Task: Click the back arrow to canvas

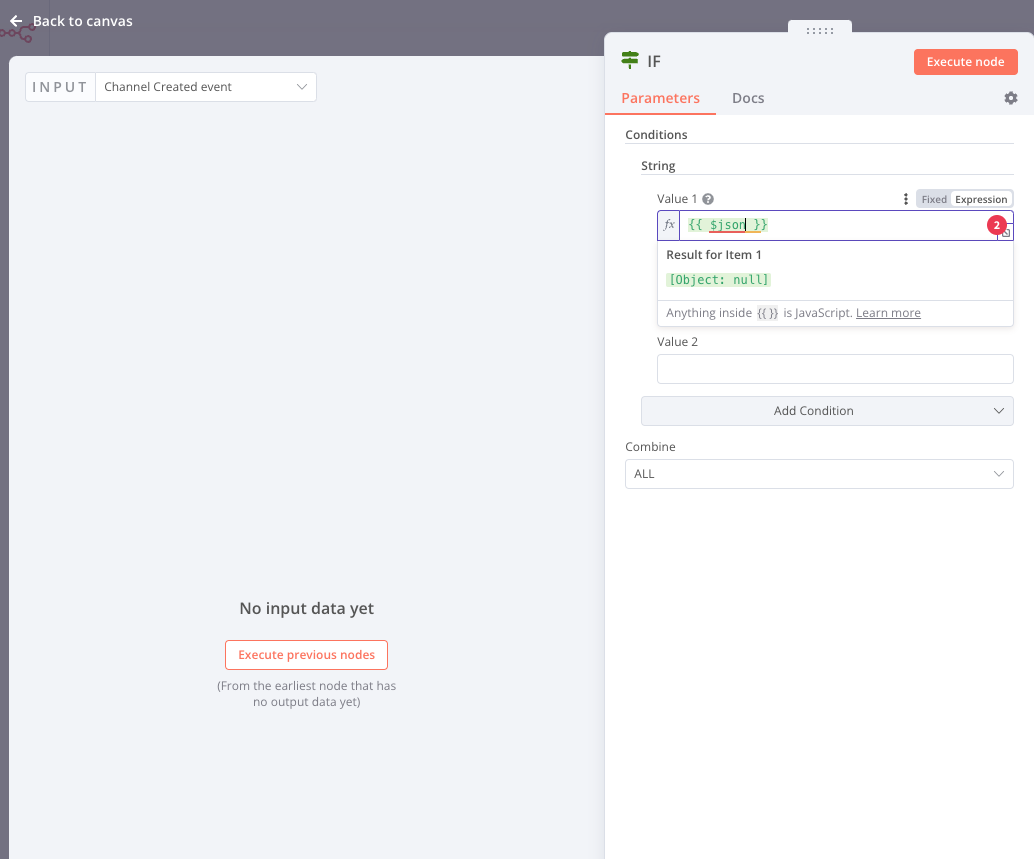Action: pos(16,21)
